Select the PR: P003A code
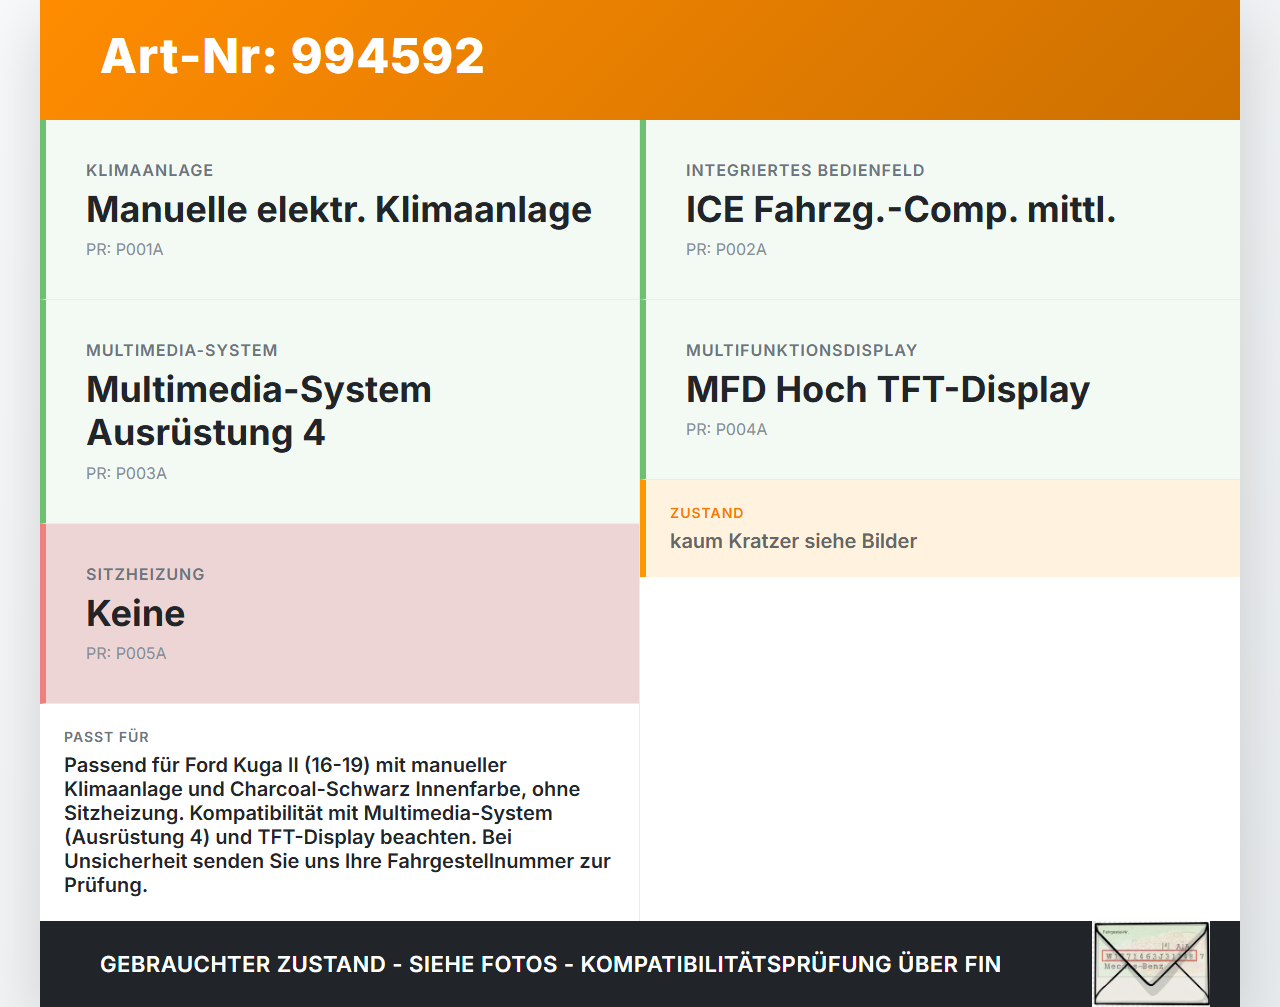The height and width of the screenshot is (1007, 1280). tap(126, 474)
